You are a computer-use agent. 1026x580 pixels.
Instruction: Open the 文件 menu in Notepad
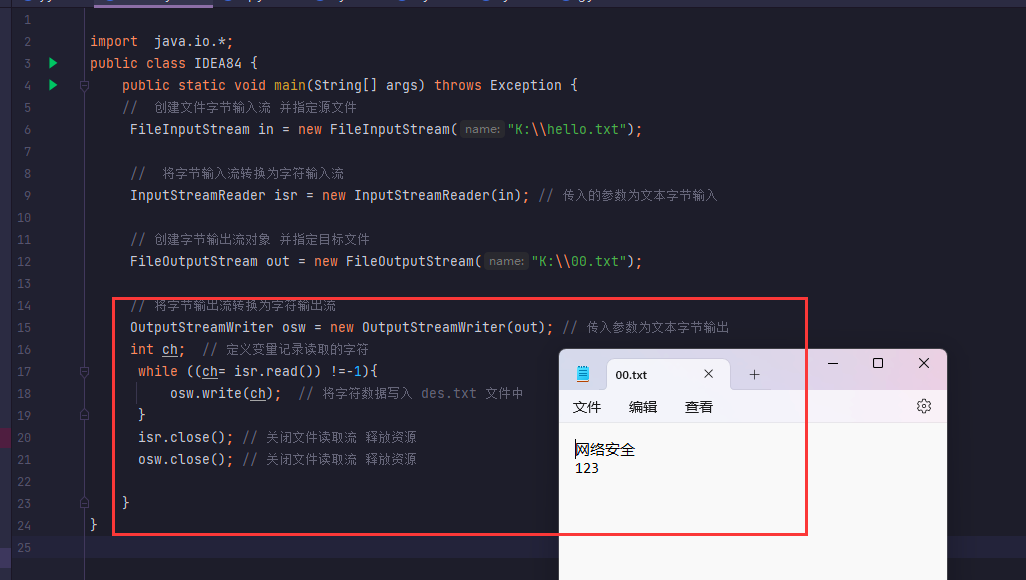(x=586, y=407)
